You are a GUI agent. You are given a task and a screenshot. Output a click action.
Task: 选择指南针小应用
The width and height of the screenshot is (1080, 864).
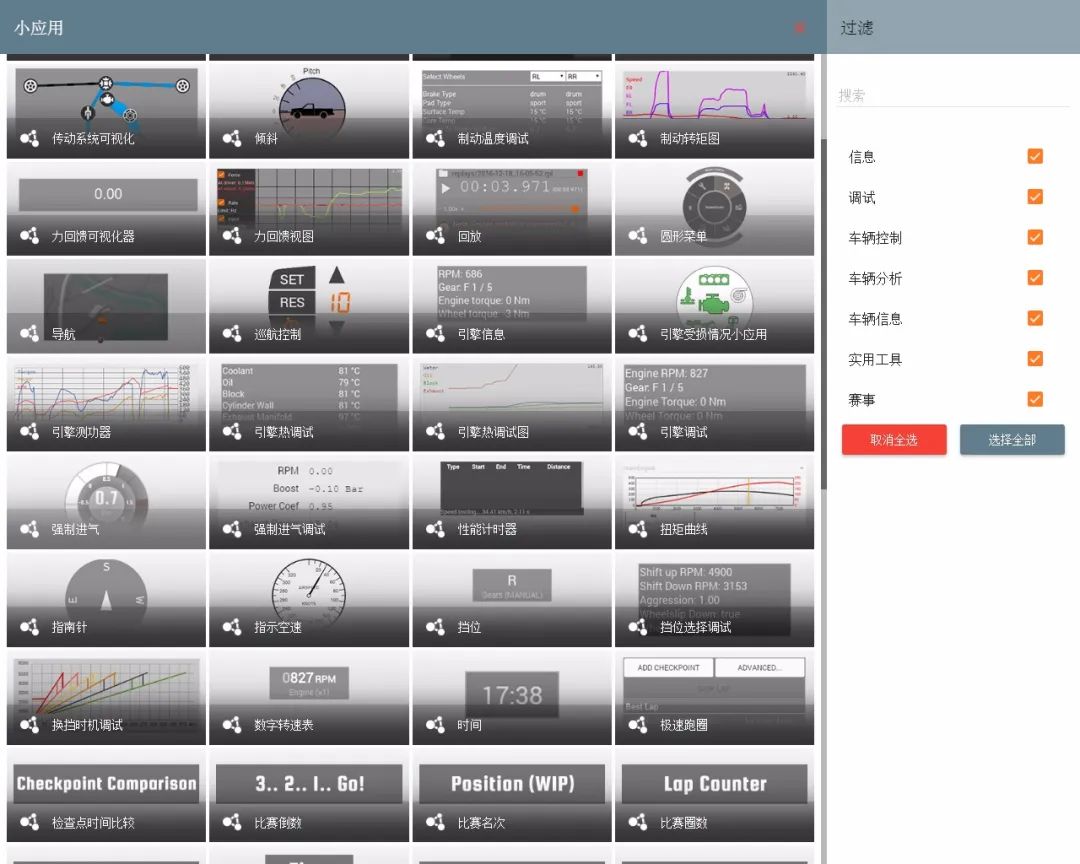105,600
